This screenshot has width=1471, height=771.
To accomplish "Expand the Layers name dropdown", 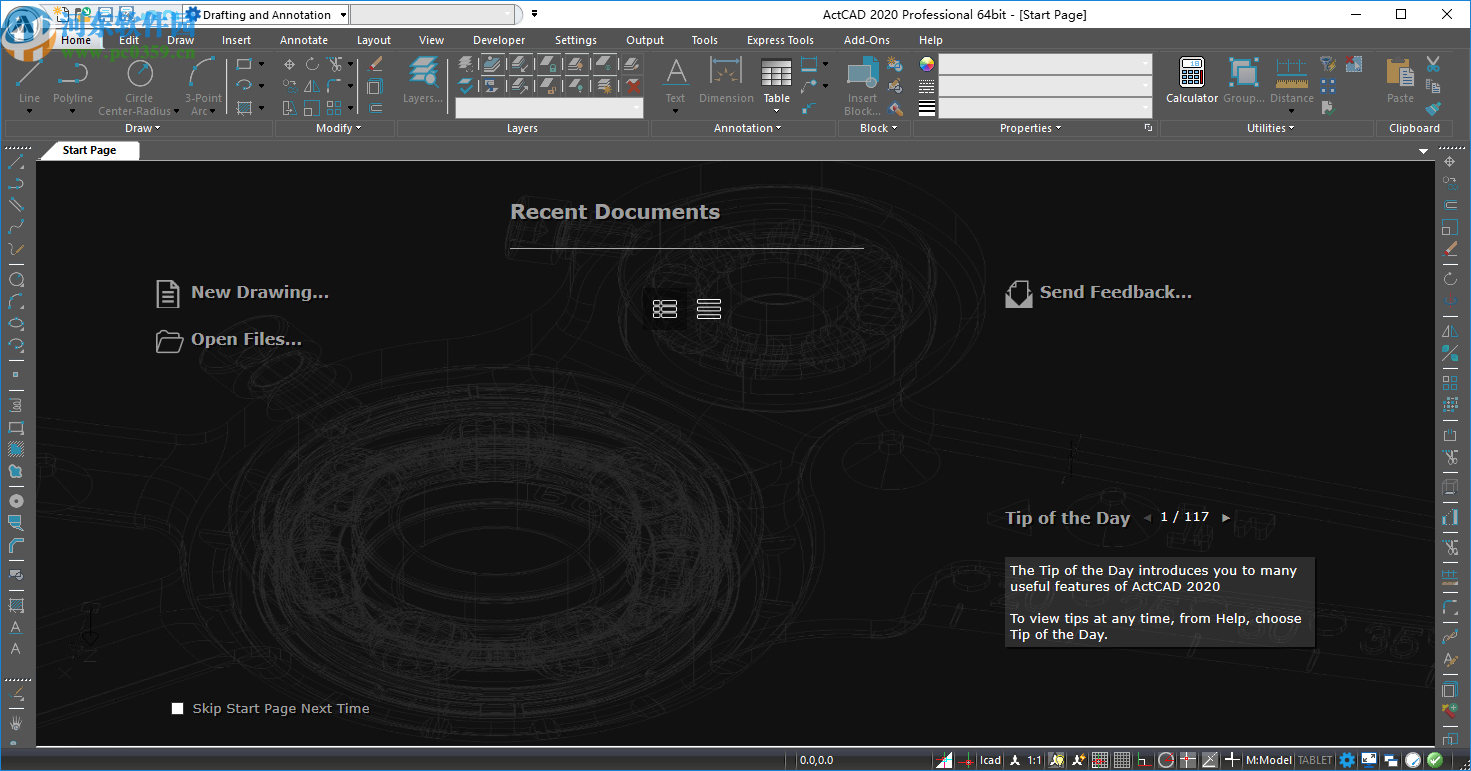I will pos(636,108).
